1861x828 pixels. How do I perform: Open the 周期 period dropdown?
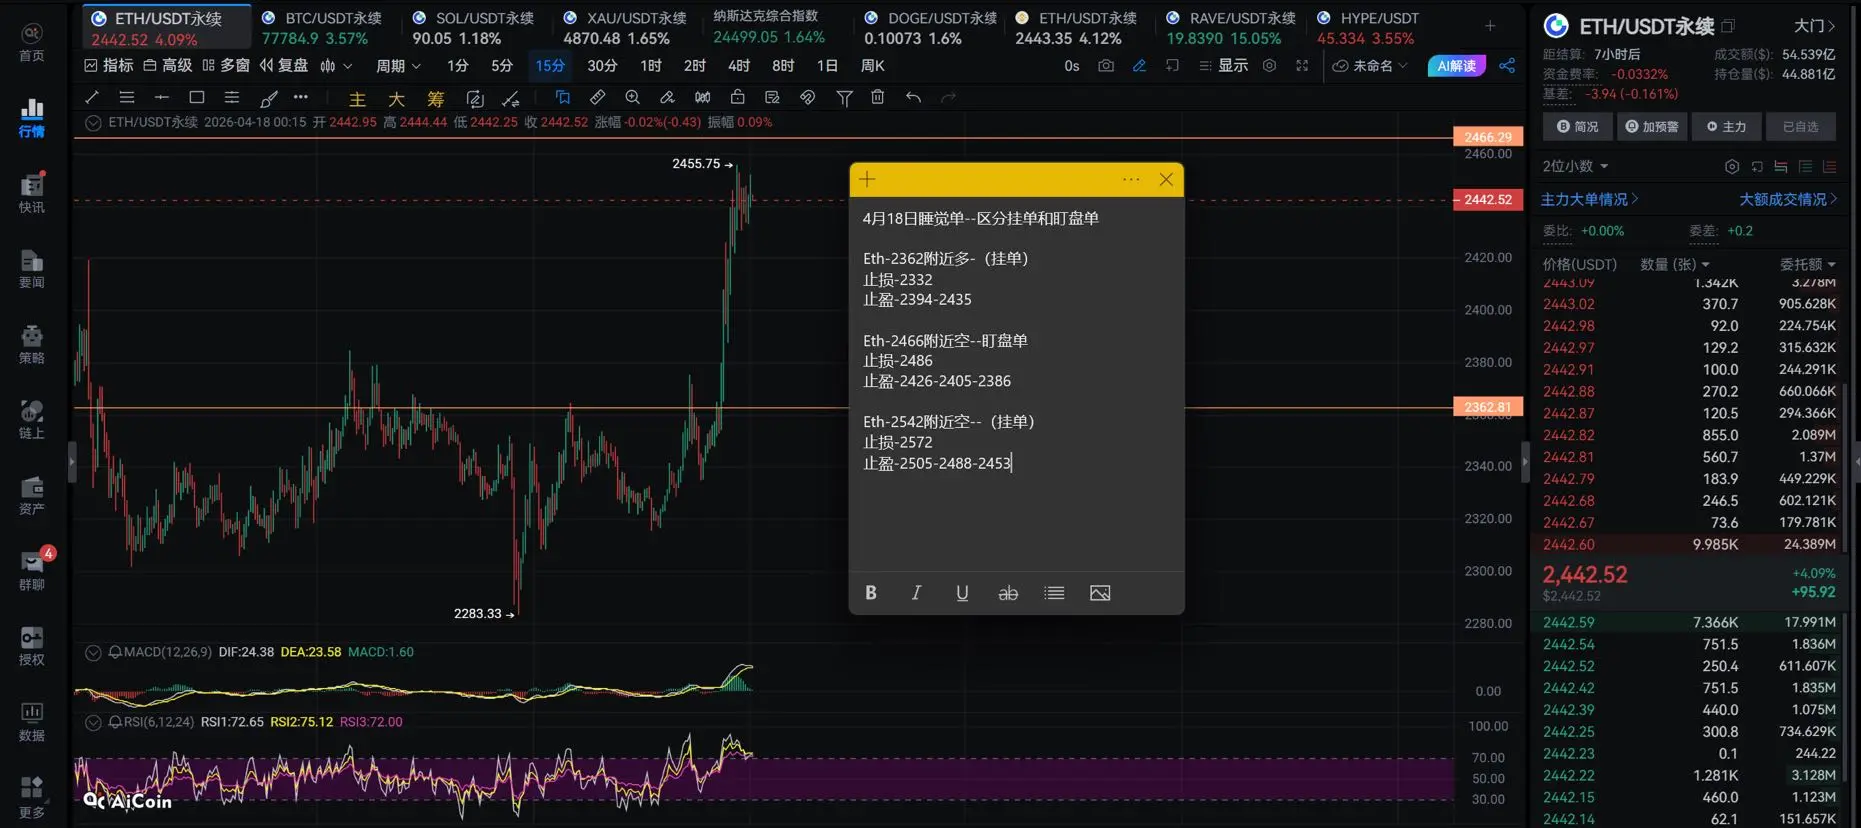point(398,66)
